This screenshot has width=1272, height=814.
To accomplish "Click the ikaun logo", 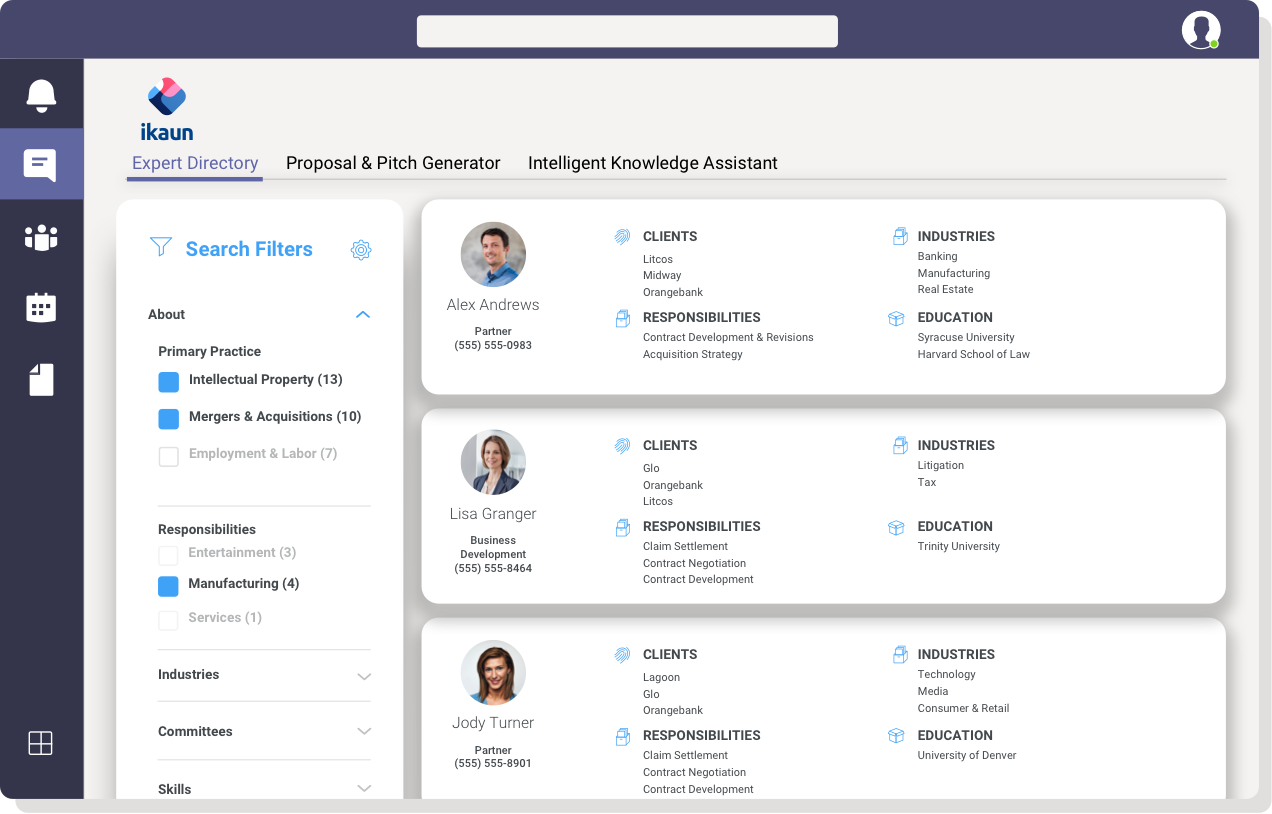I will pos(167,110).
